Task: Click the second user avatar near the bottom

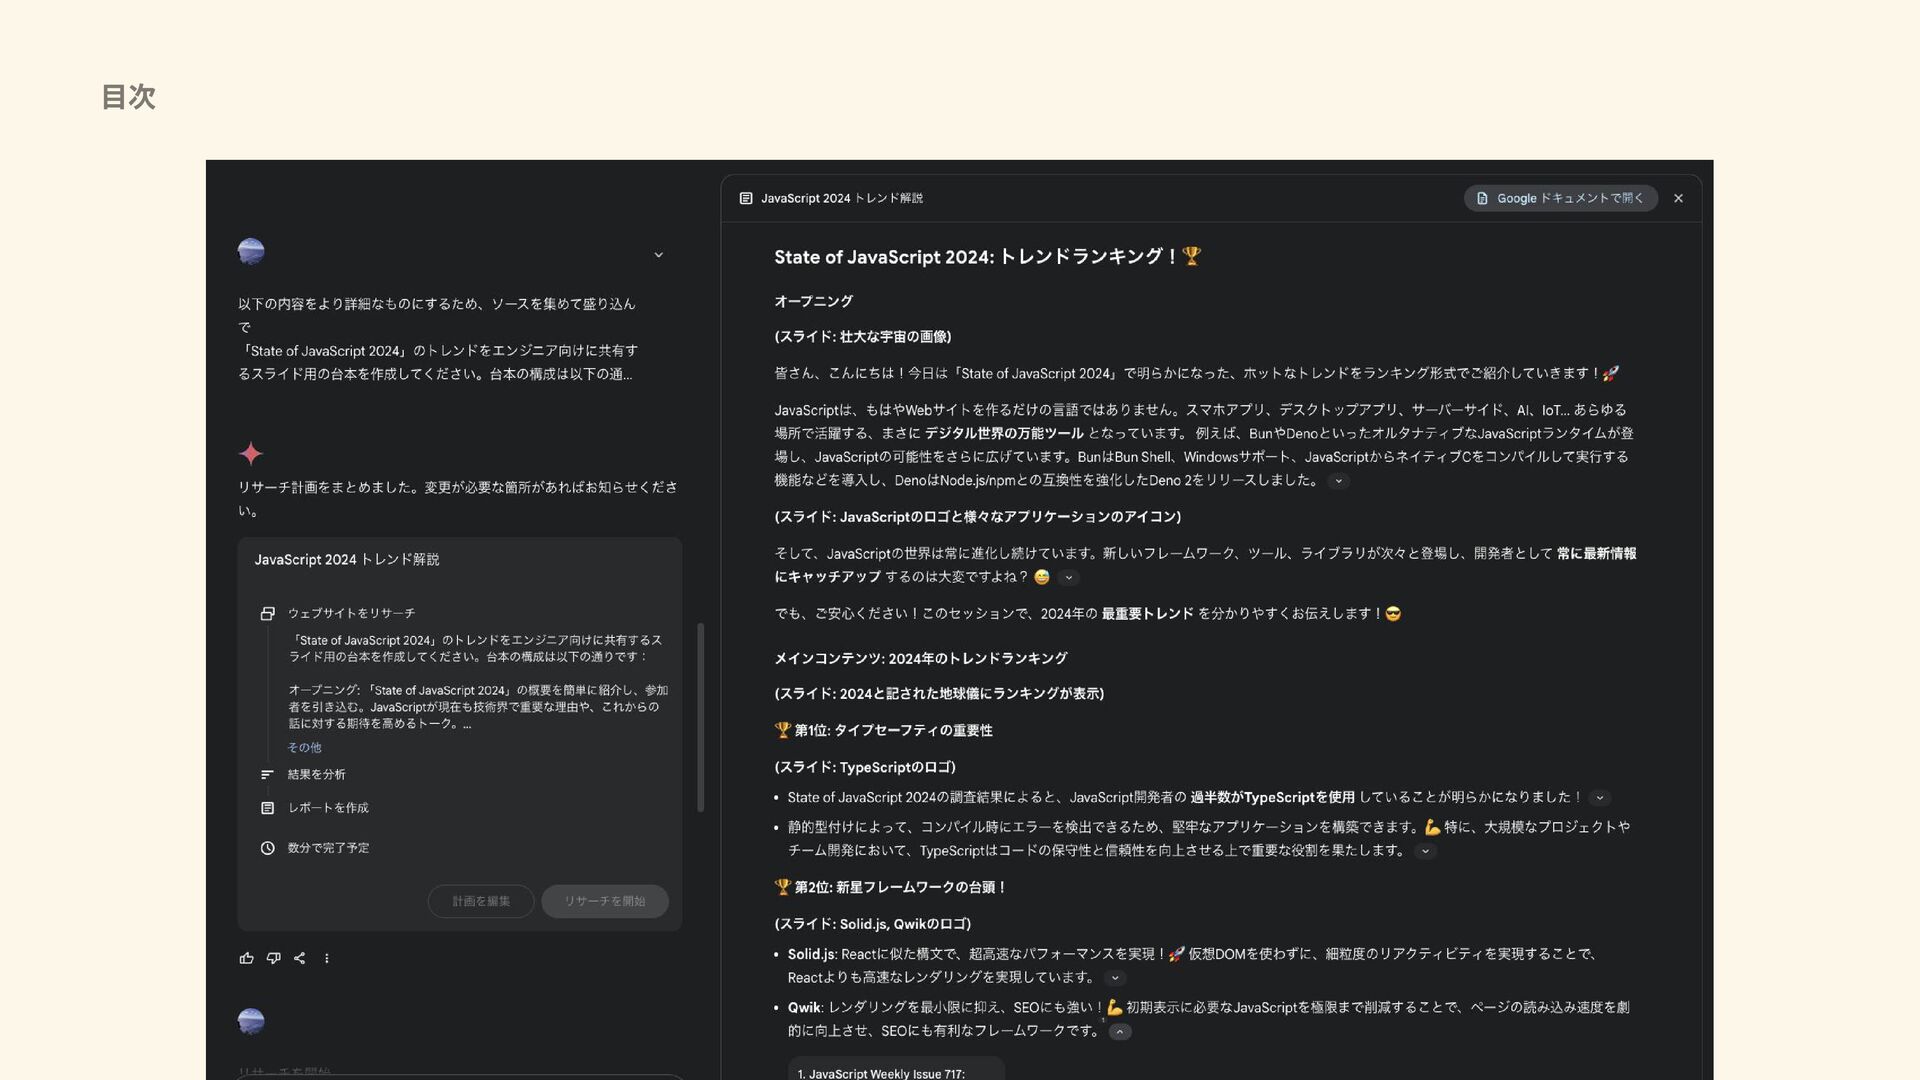Action: [251, 1021]
